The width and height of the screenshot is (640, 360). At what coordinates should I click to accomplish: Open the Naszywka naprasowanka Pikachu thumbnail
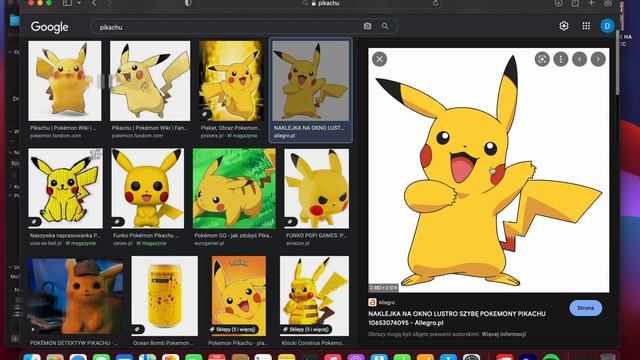tap(65, 189)
